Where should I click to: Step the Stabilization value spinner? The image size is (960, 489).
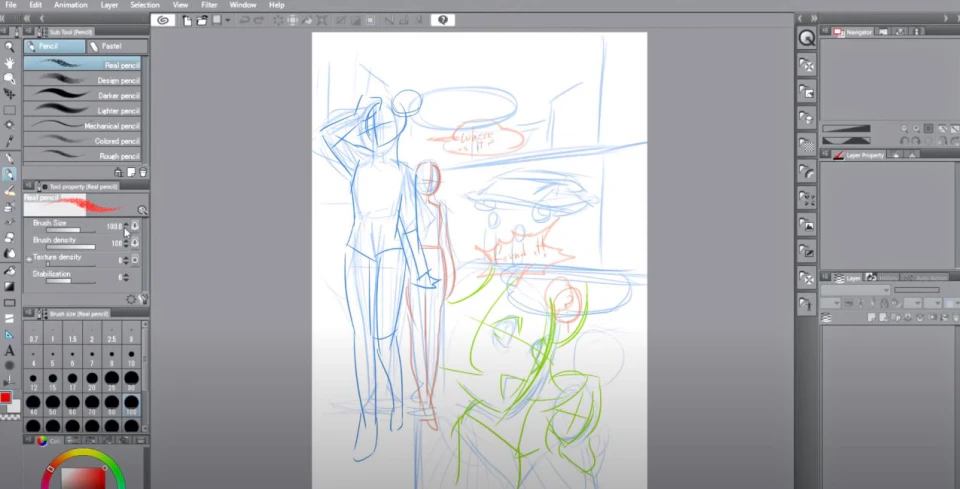pos(126,277)
